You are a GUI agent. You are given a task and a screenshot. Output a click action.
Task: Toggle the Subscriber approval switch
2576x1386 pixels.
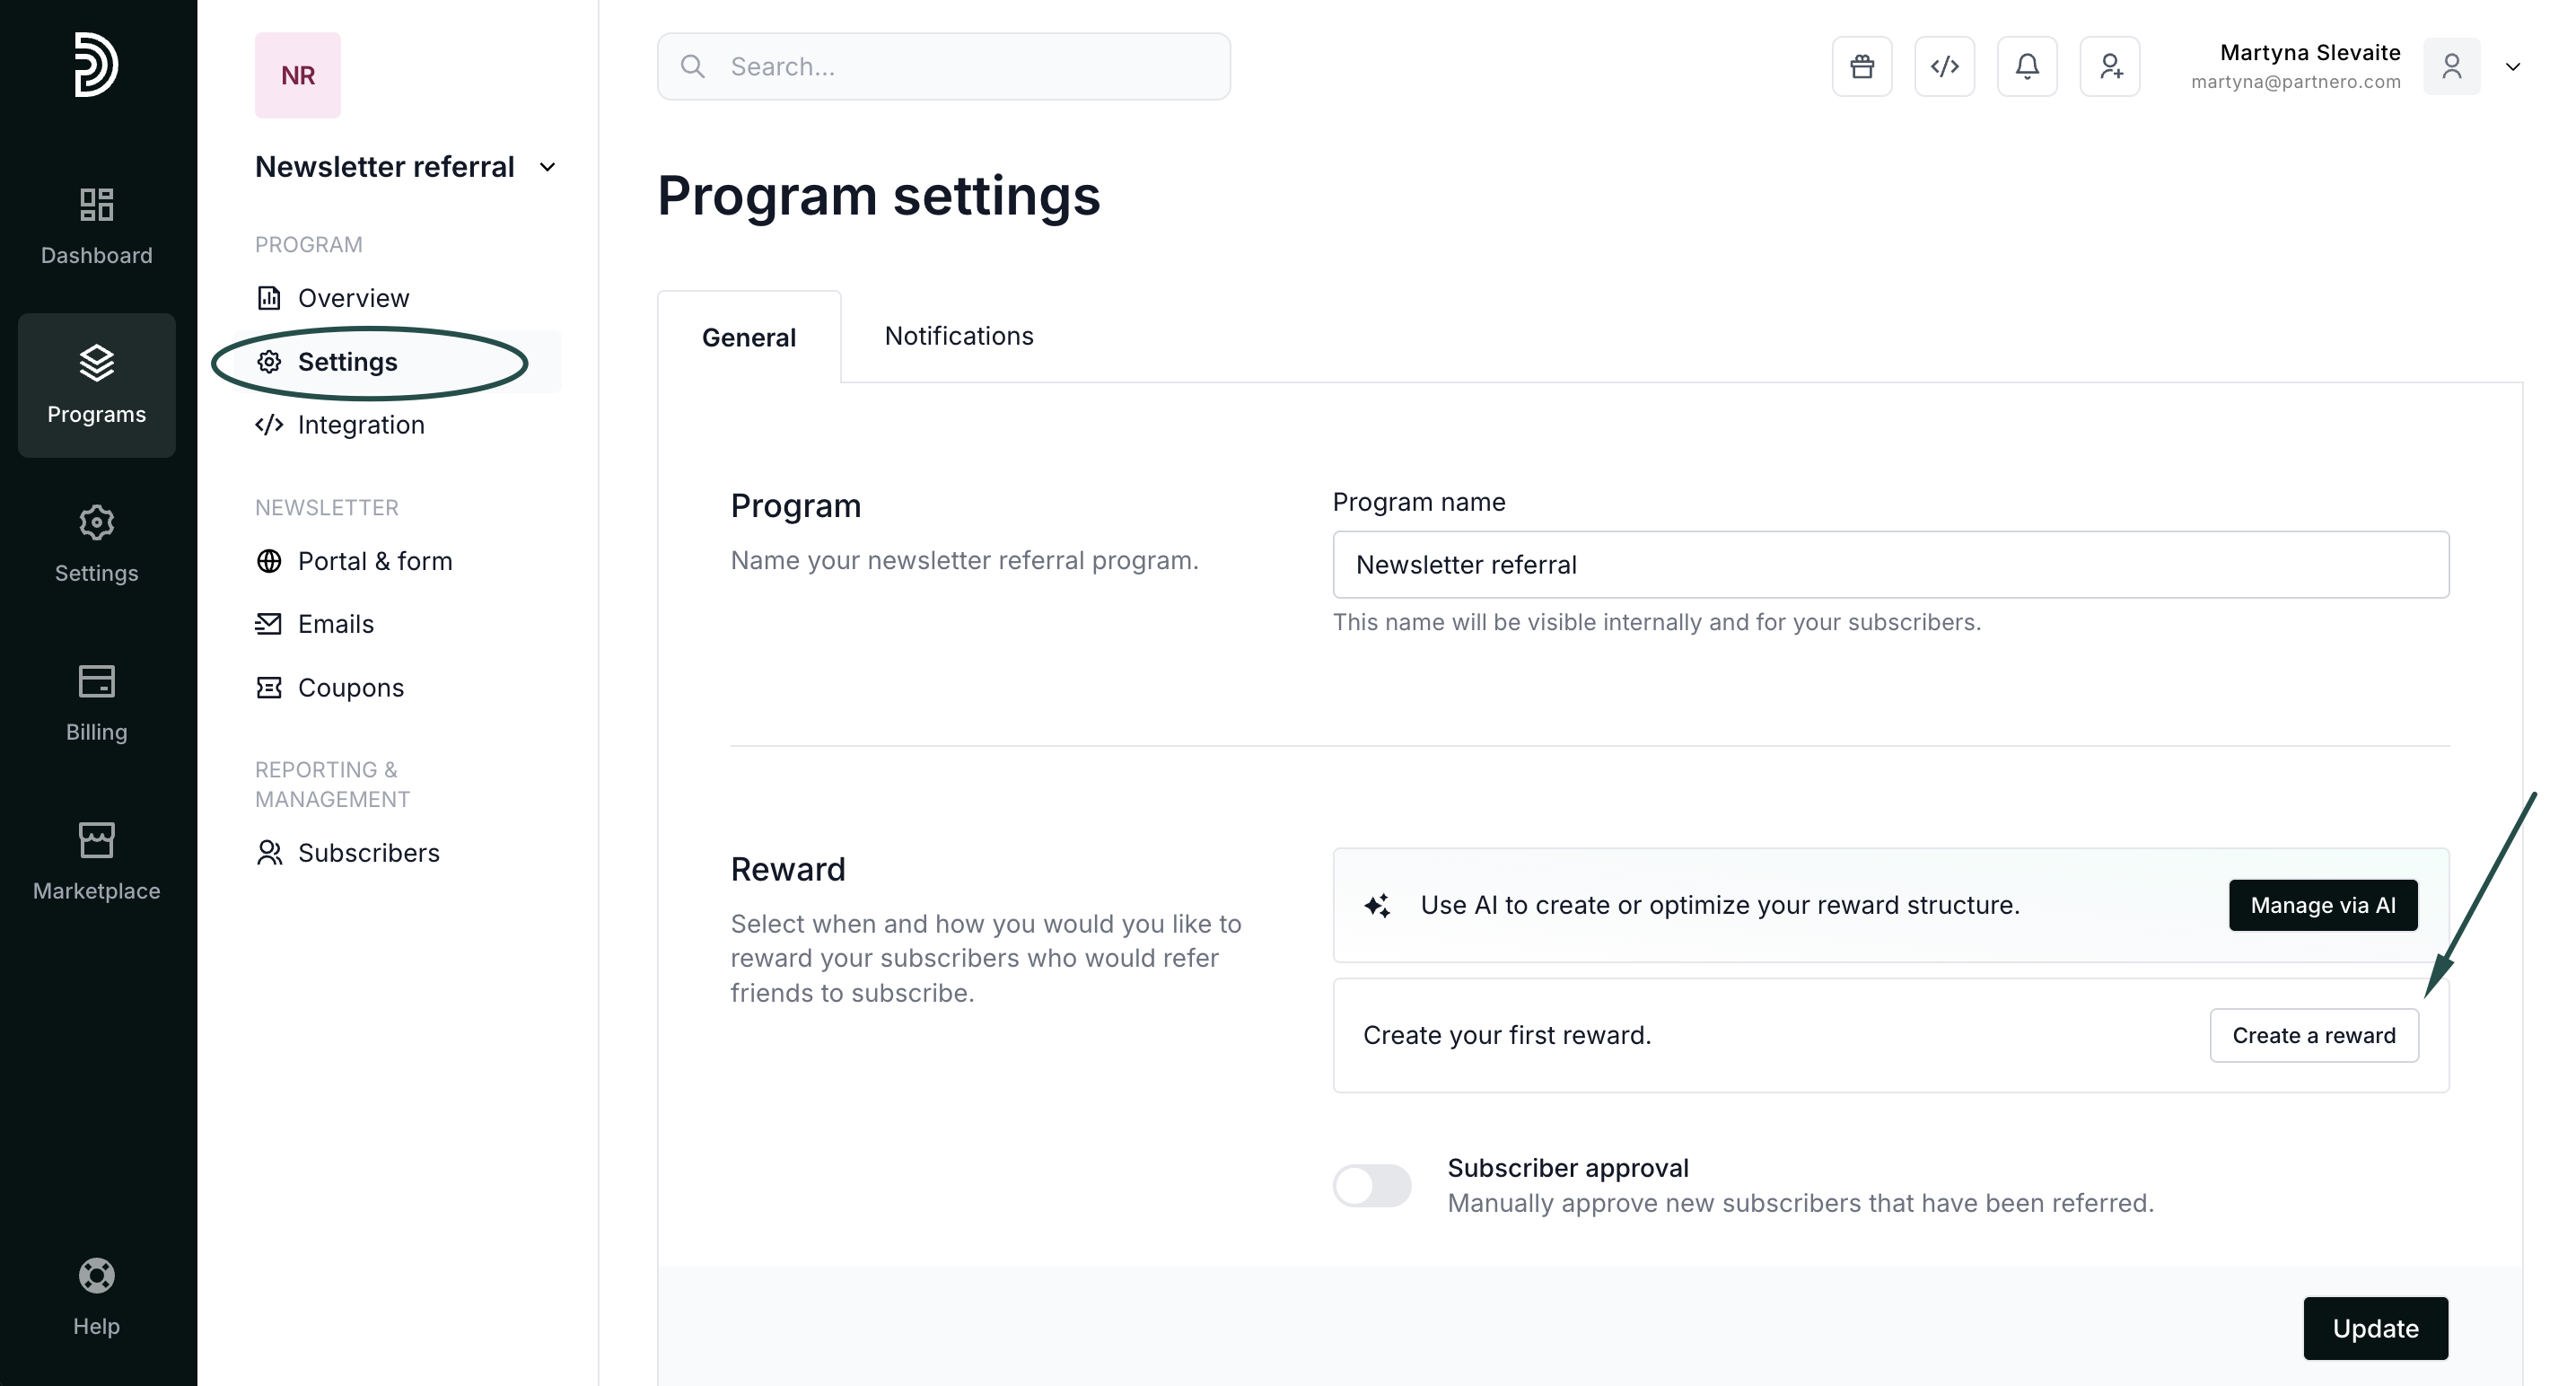[x=1371, y=1185]
